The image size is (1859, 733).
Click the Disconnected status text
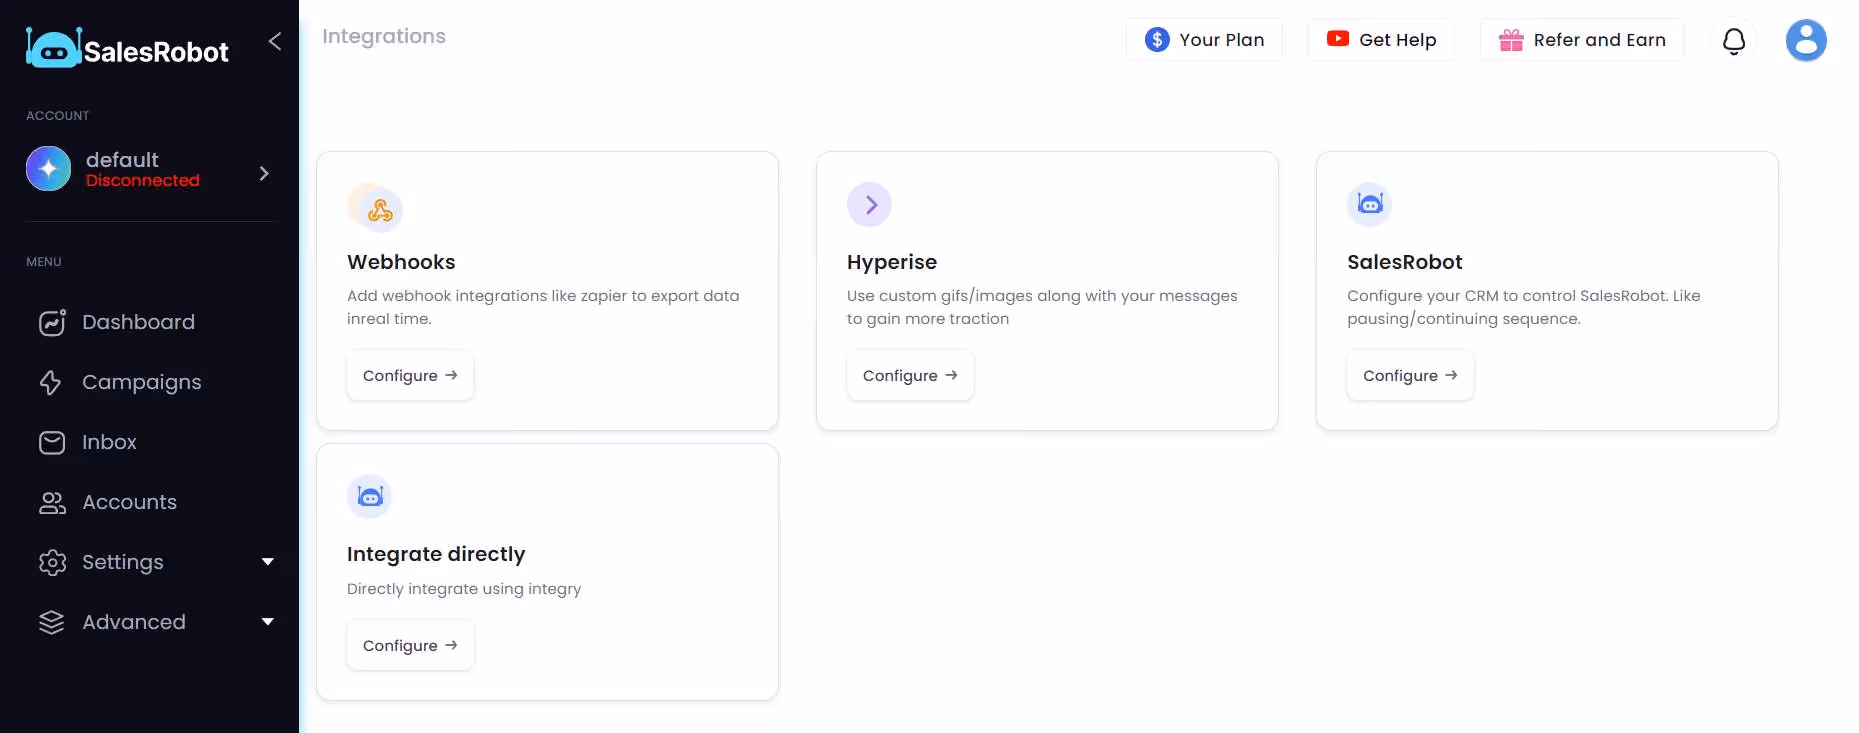pyautogui.click(x=143, y=181)
